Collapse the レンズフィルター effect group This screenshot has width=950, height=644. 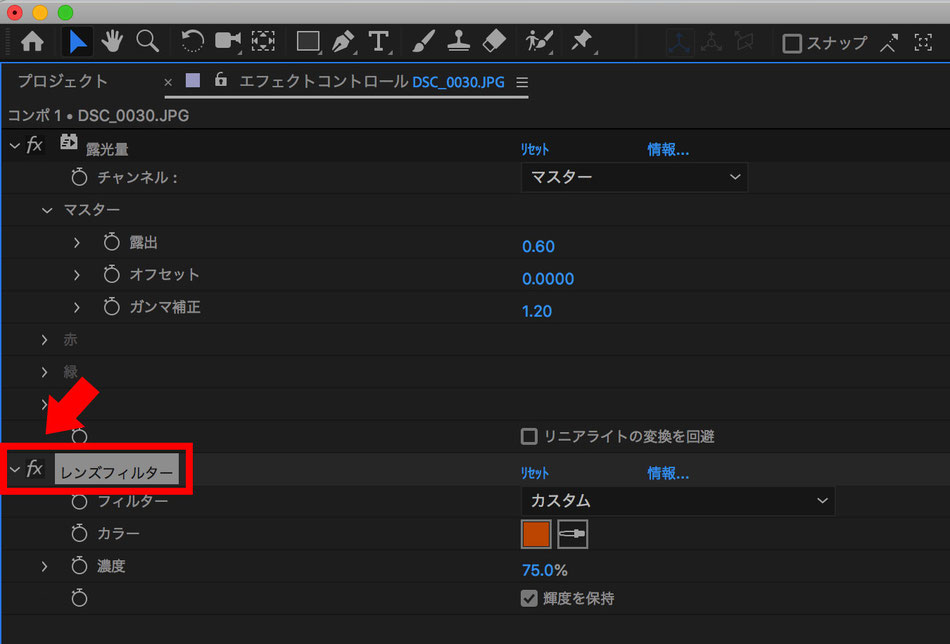click(x=15, y=469)
